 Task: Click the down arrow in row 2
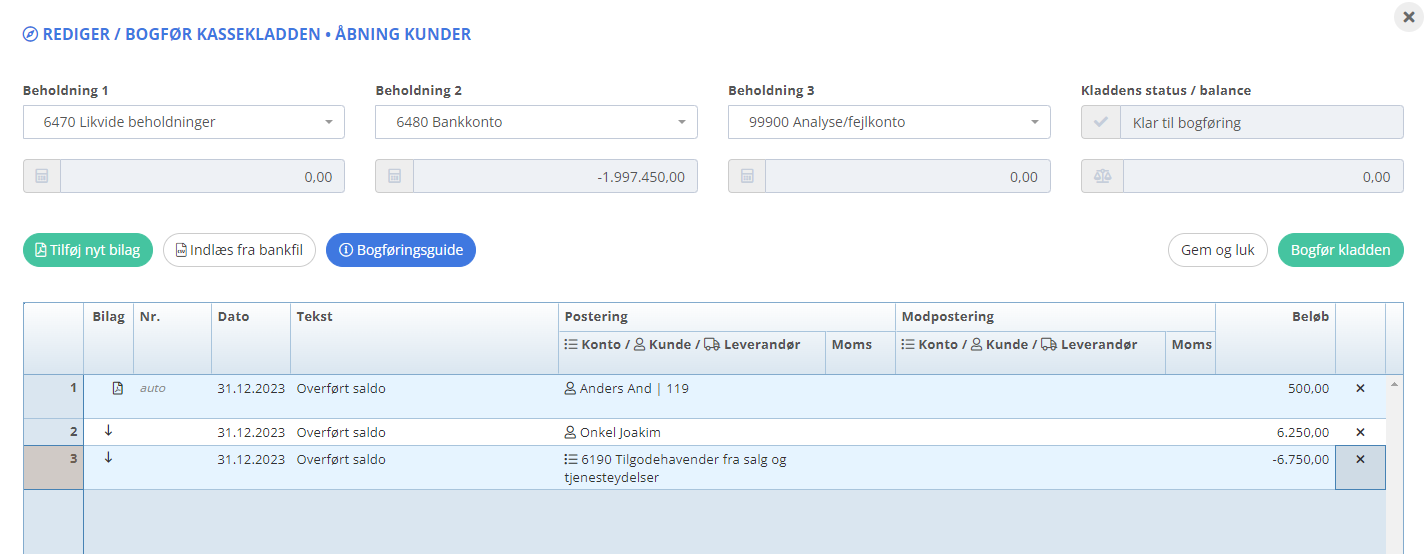point(108,432)
